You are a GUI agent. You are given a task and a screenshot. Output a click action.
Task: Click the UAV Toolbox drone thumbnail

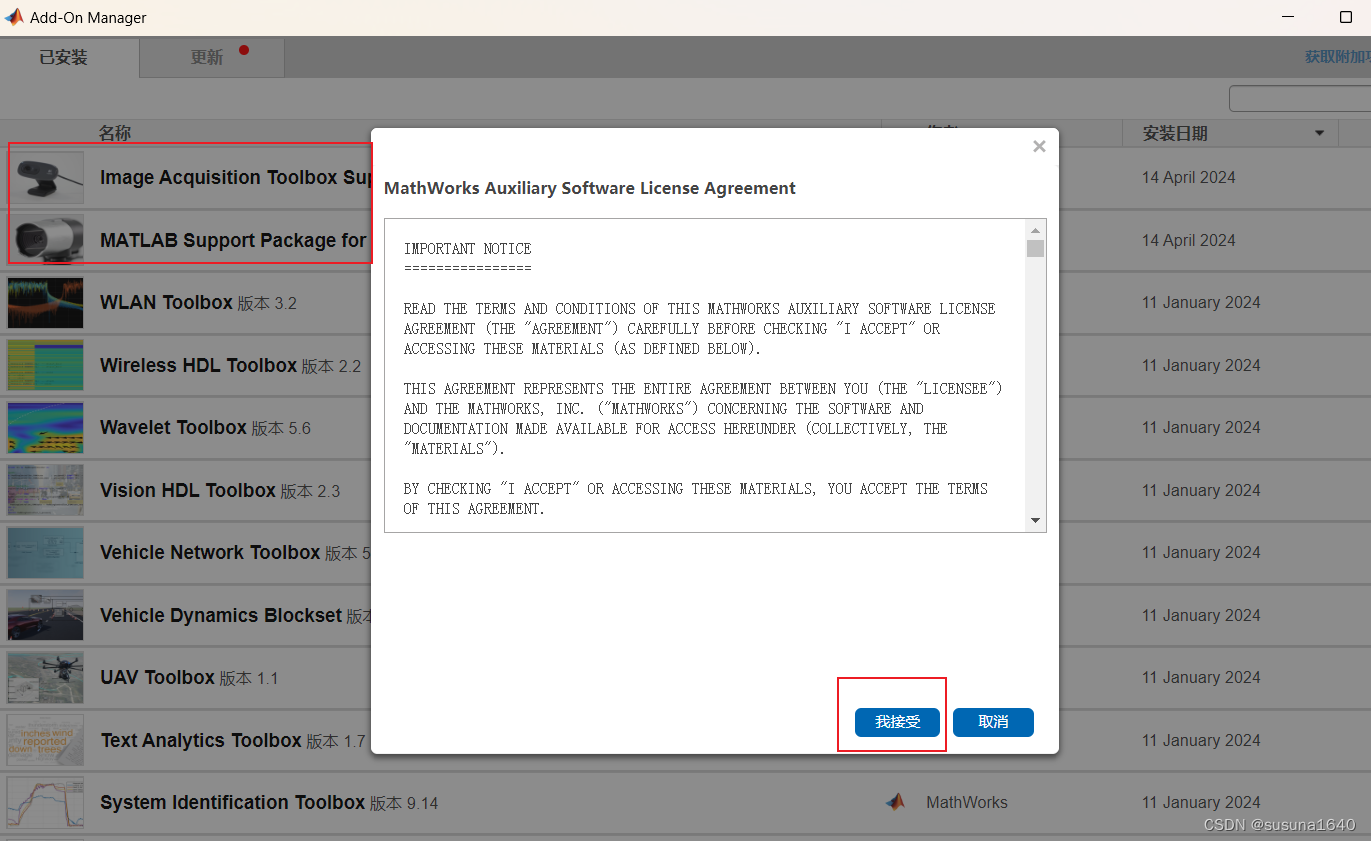click(x=46, y=678)
